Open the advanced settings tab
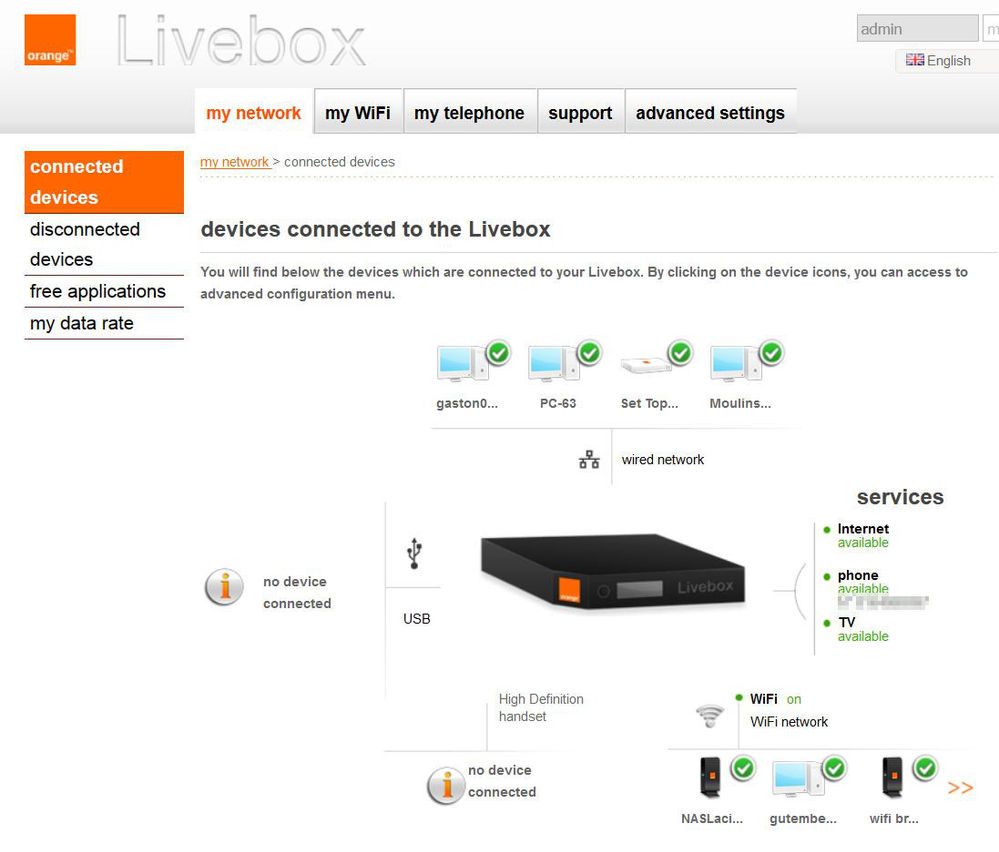The image size is (999, 852). [710, 113]
